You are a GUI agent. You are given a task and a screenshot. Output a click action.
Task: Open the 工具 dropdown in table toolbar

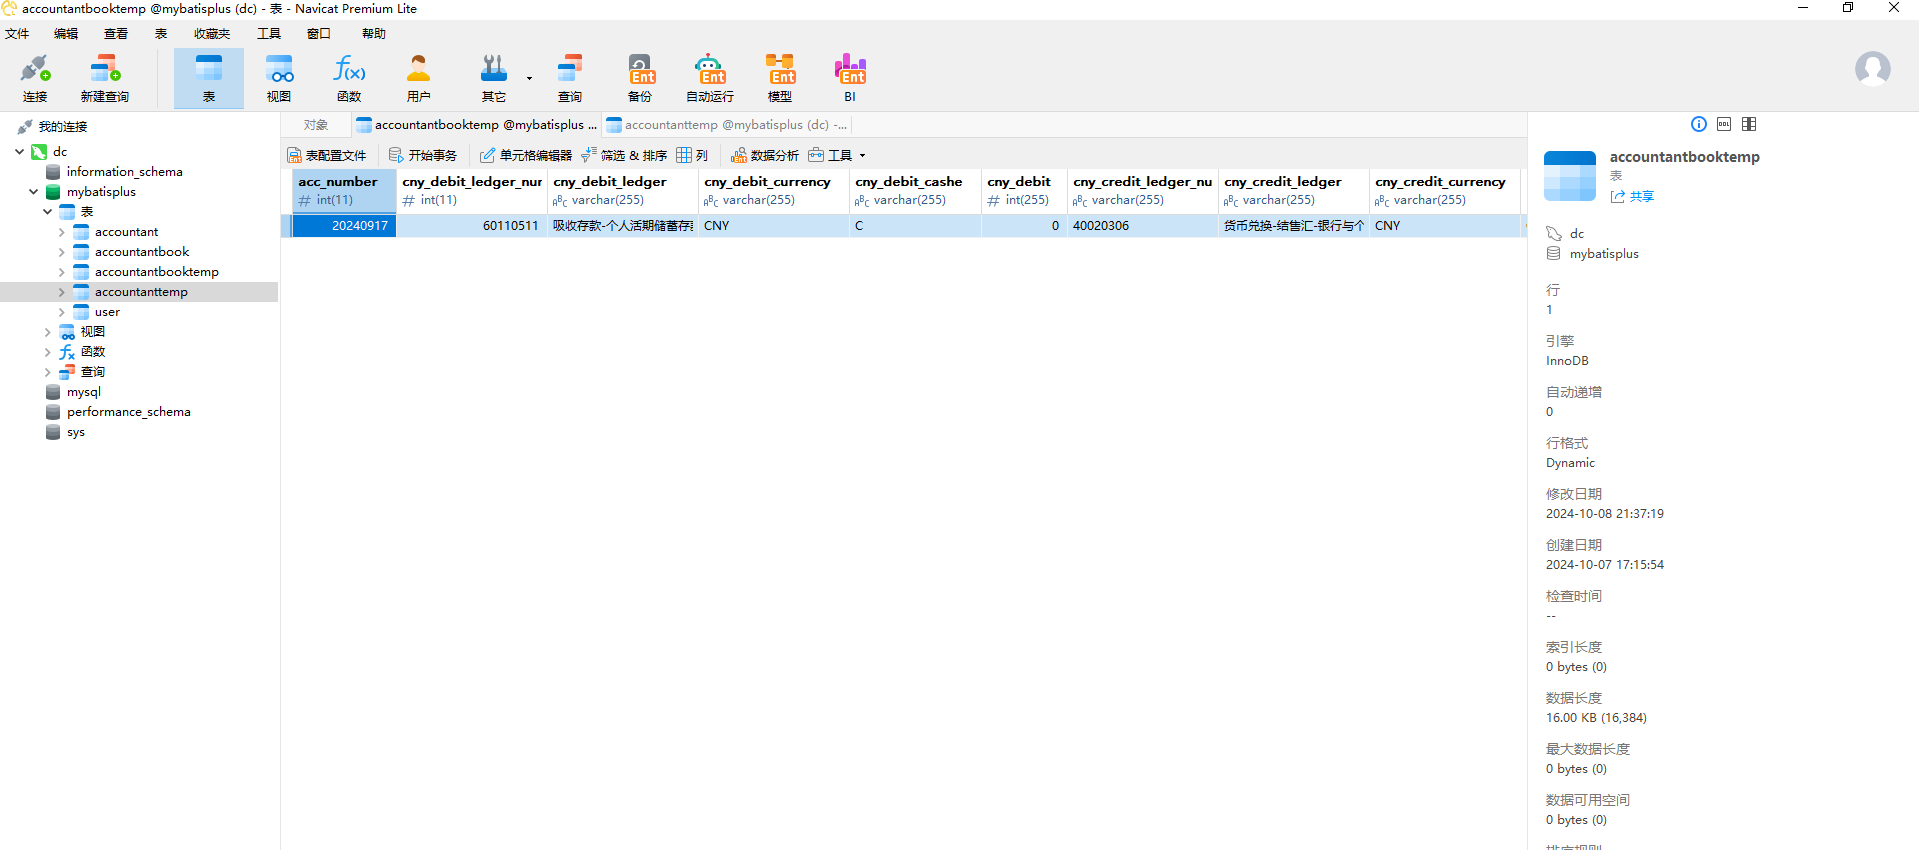coord(838,155)
